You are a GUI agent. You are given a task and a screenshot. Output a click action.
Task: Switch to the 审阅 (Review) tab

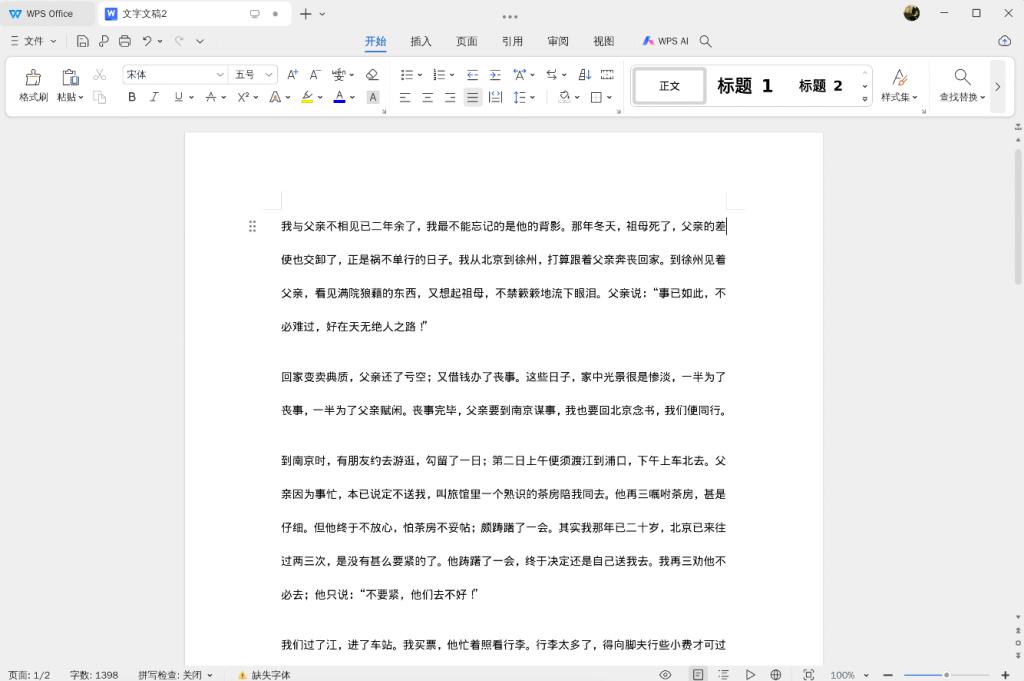(558, 41)
